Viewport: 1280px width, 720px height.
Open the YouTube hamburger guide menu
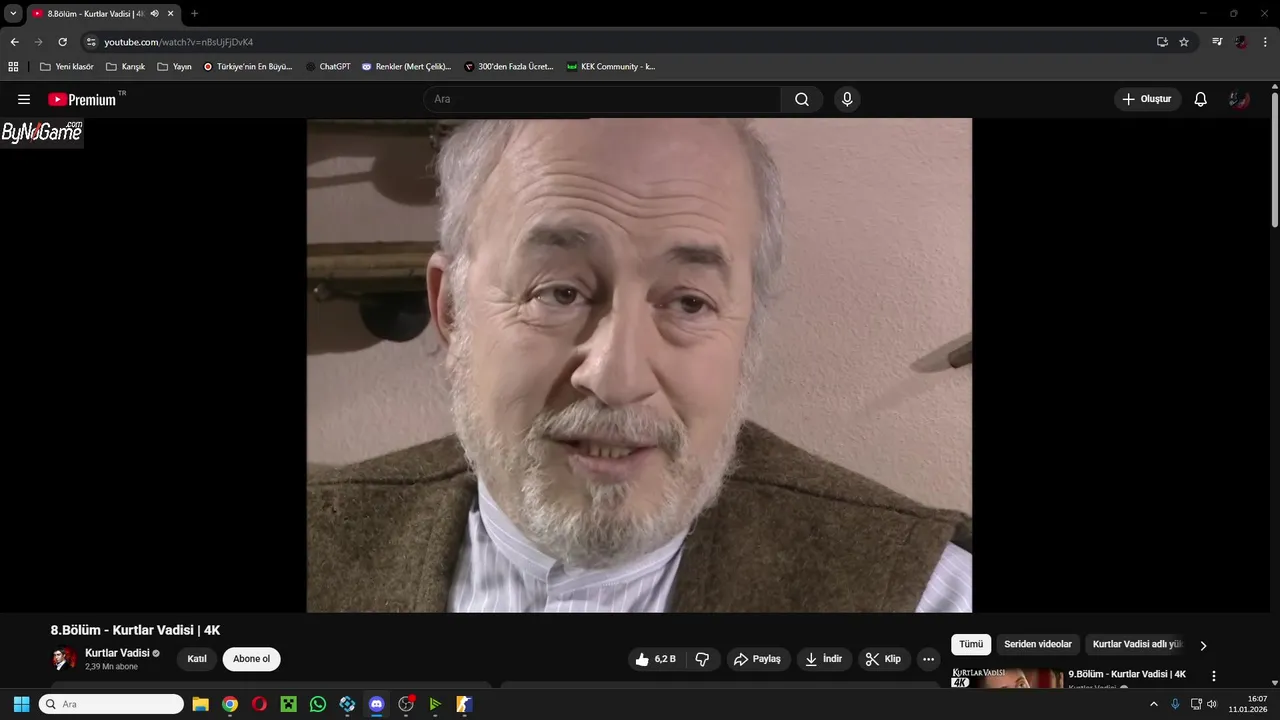(x=24, y=99)
